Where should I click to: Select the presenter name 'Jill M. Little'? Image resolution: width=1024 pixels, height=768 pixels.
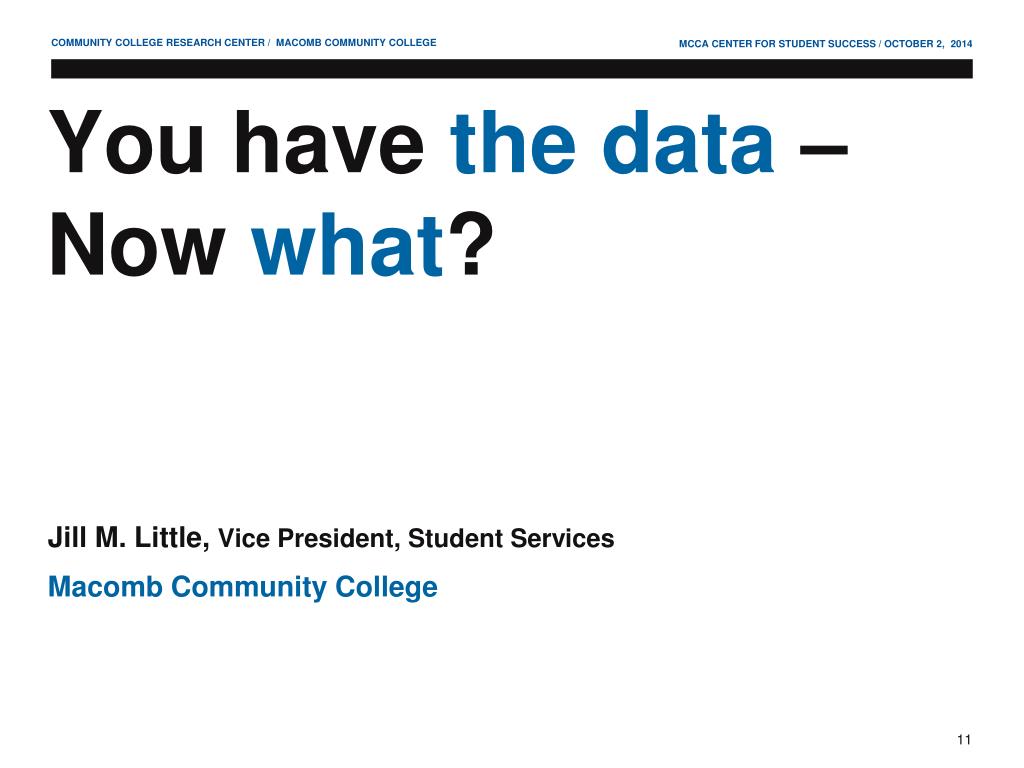click(129, 538)
